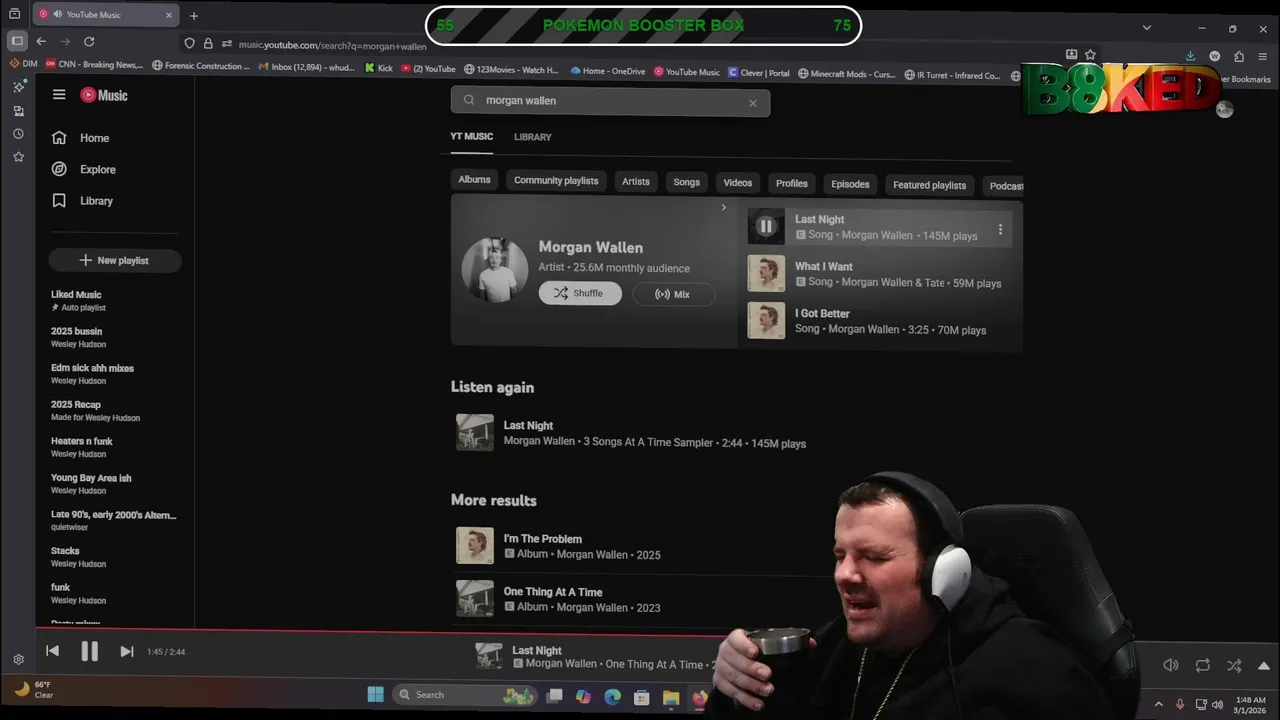Clear the search box with X

pyautogui.click(x=753, y=102)
